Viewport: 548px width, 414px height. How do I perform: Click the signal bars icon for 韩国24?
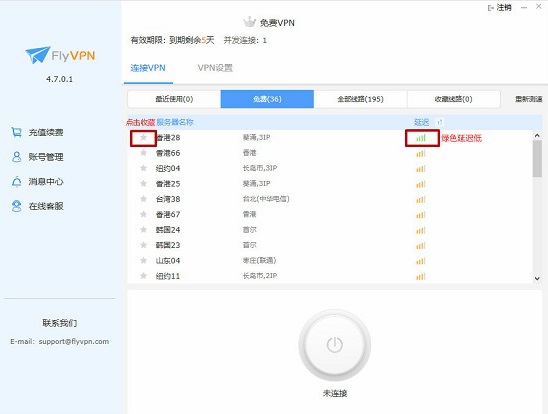pyautogui.click(x=421, y=230)
